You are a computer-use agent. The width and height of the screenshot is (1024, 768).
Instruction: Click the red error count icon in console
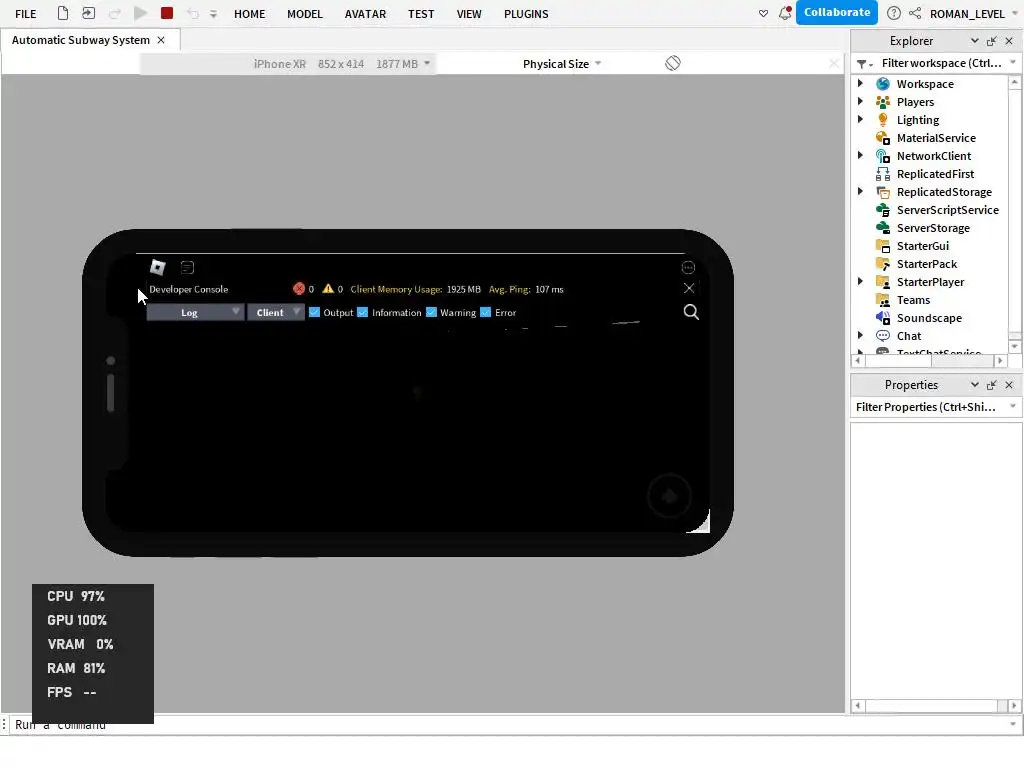pos(299,289)
